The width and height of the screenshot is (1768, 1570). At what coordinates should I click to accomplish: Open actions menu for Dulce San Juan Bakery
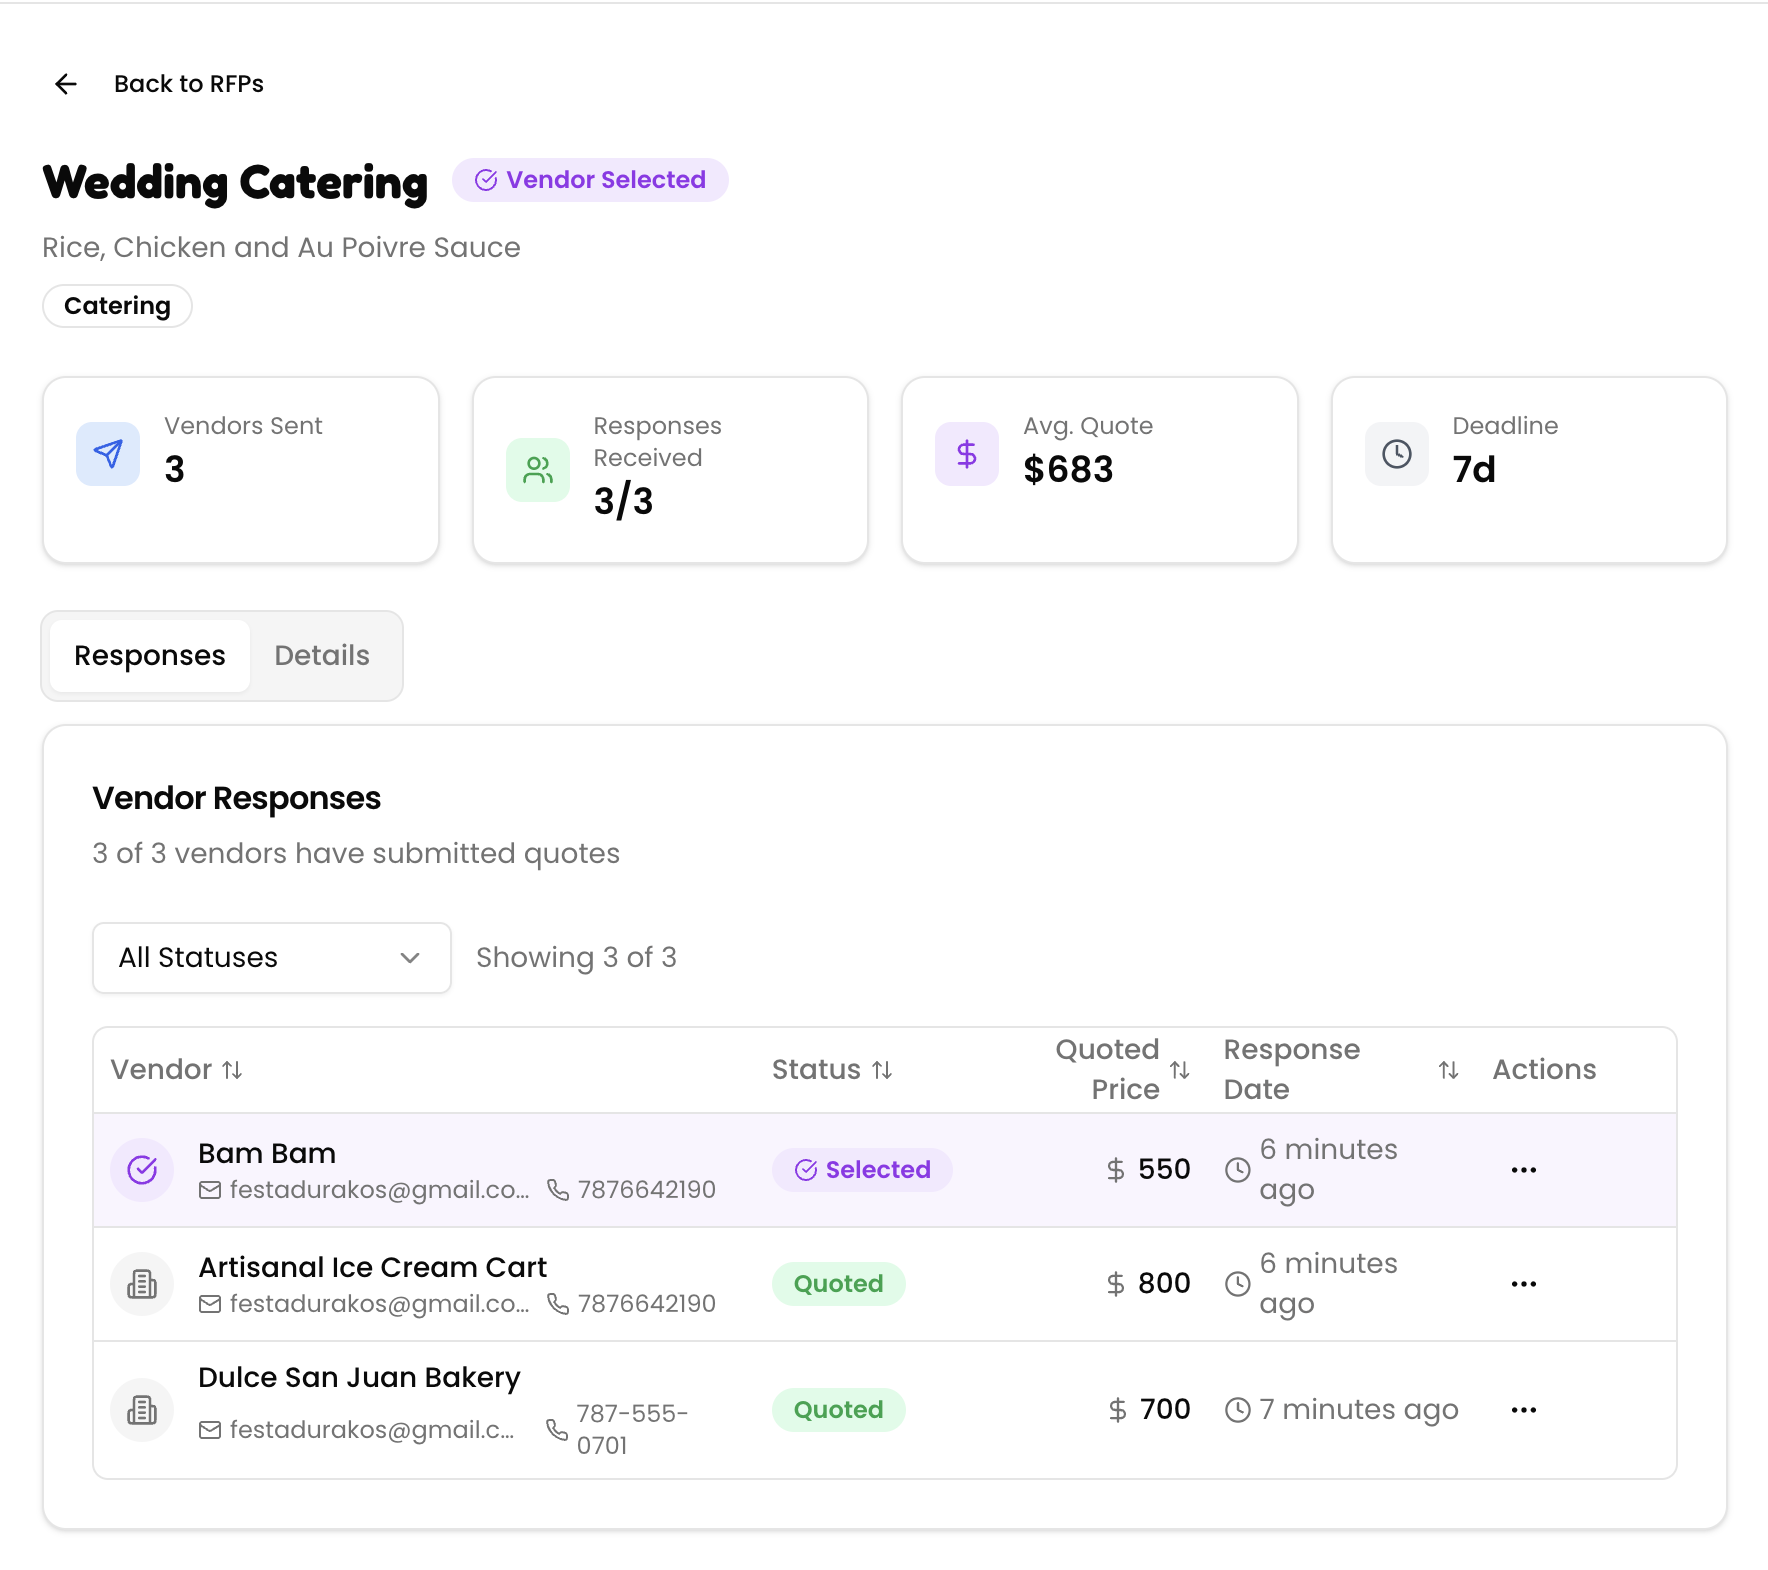pos(1523,1410)
